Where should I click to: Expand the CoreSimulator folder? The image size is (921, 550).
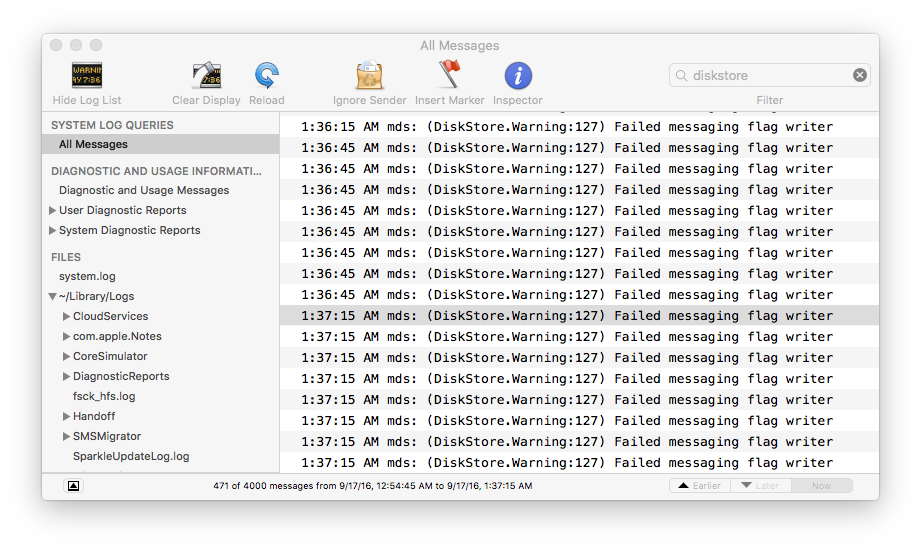pos(66,356)
